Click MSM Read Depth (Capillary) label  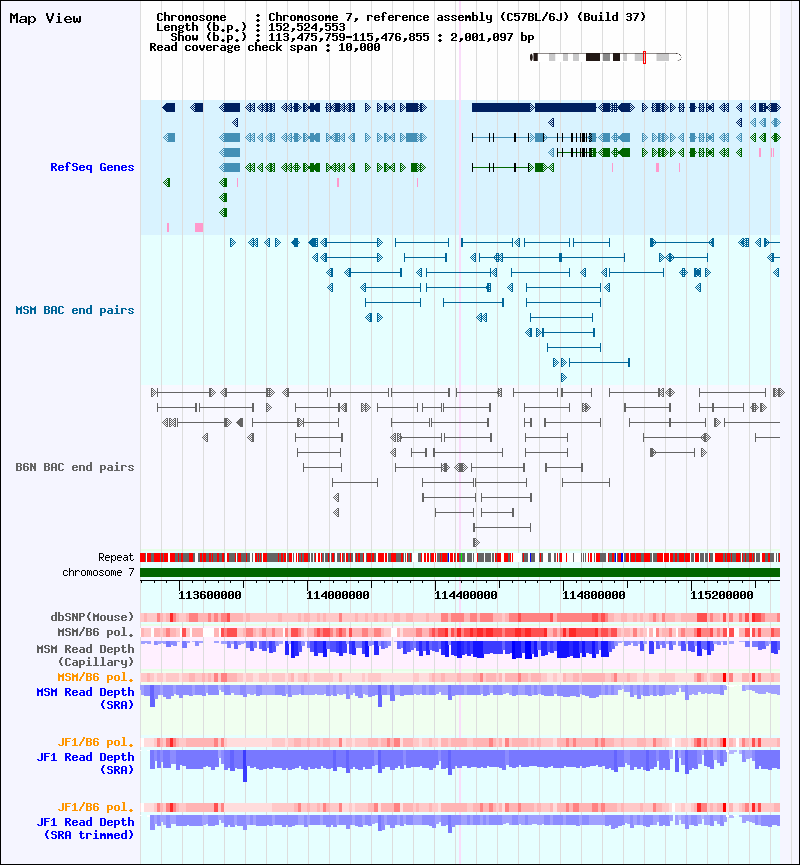pos(86,655)
